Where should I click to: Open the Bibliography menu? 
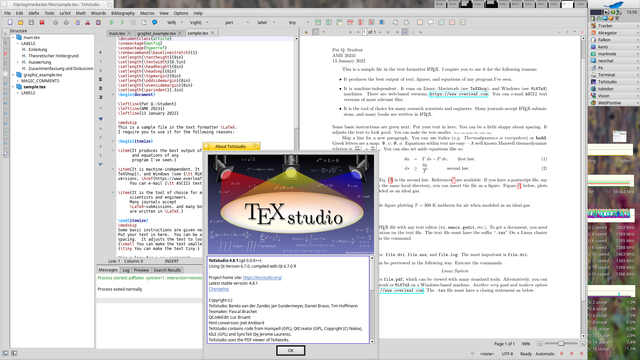click(x=123, y=13)
